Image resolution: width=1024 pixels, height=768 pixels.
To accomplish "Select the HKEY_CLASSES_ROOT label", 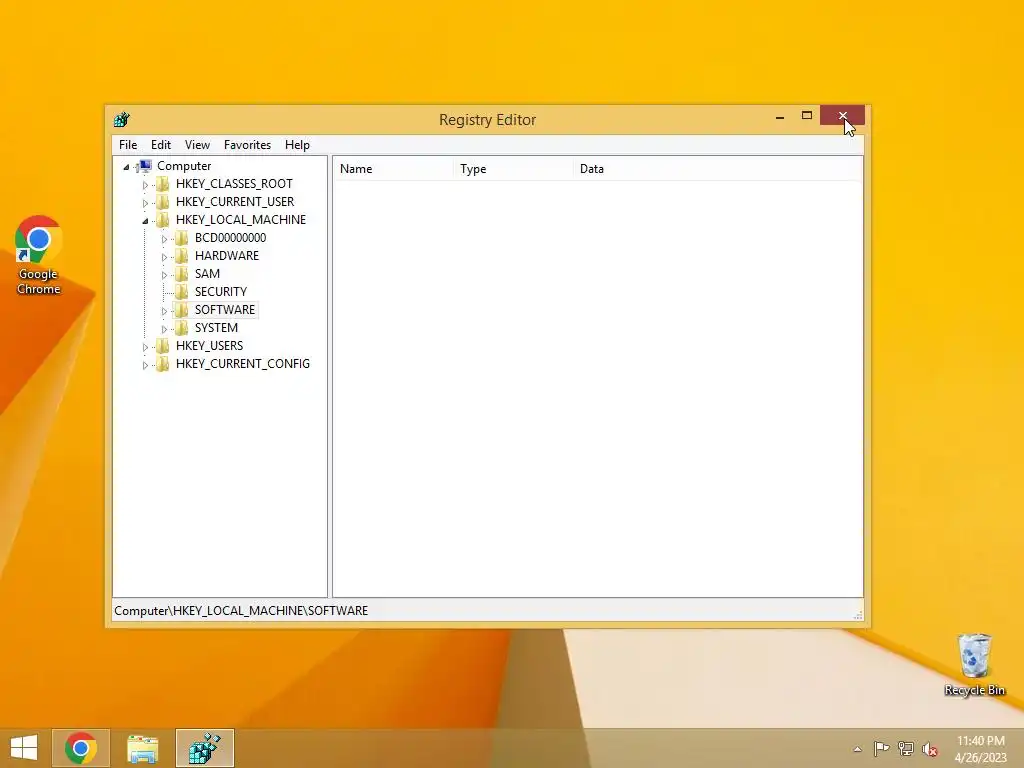I will 234,184.
